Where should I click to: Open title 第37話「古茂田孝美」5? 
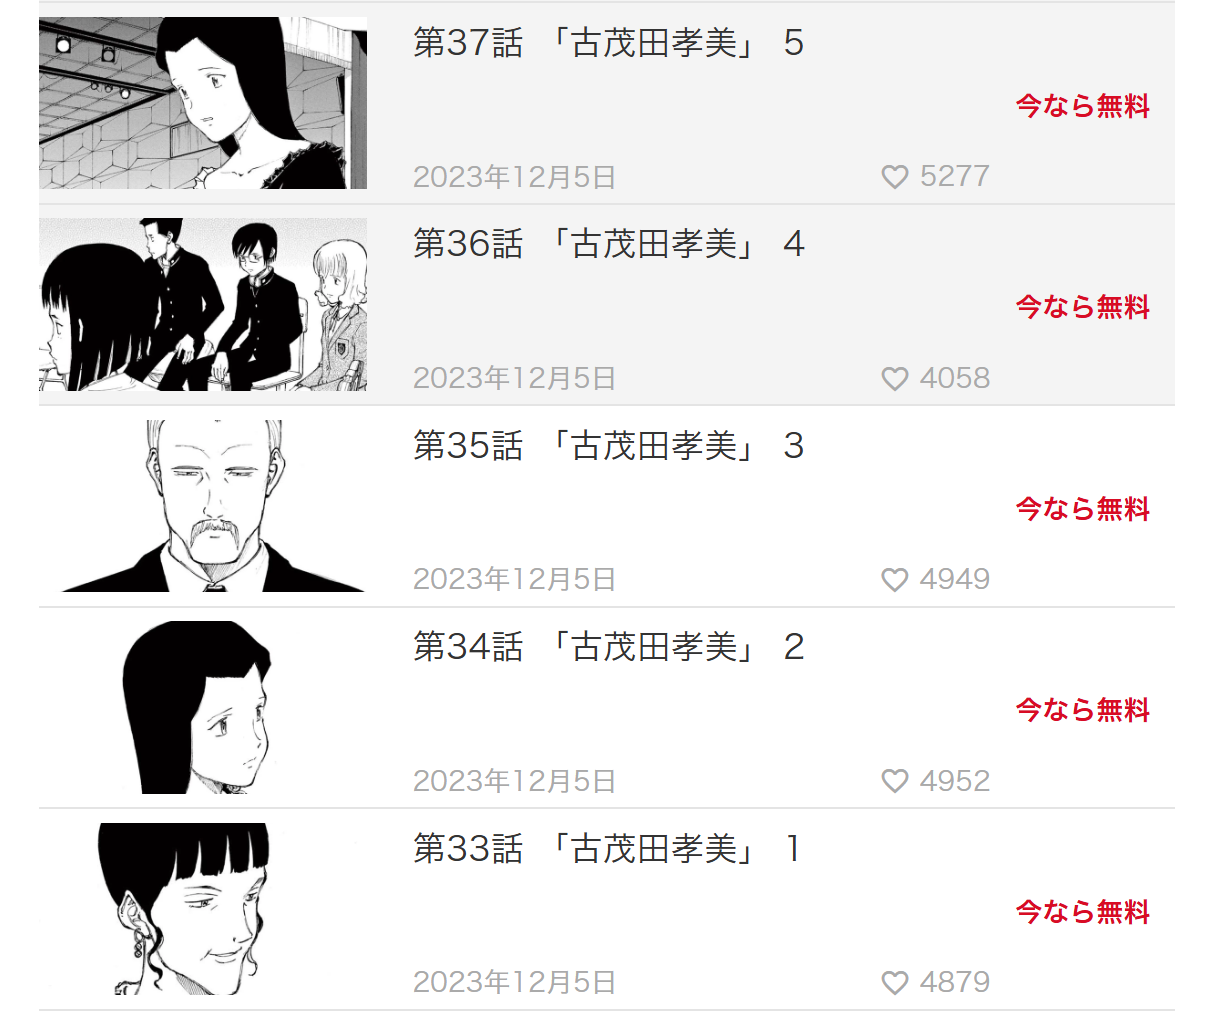click(x=609, y=43)
